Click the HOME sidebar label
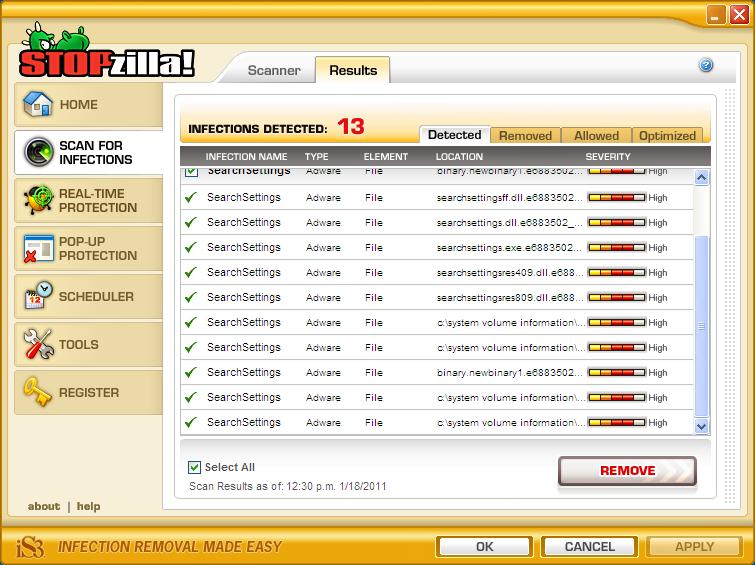Image resolution: width=755 pixels, height=565 pixels. [x=78, y=105]
